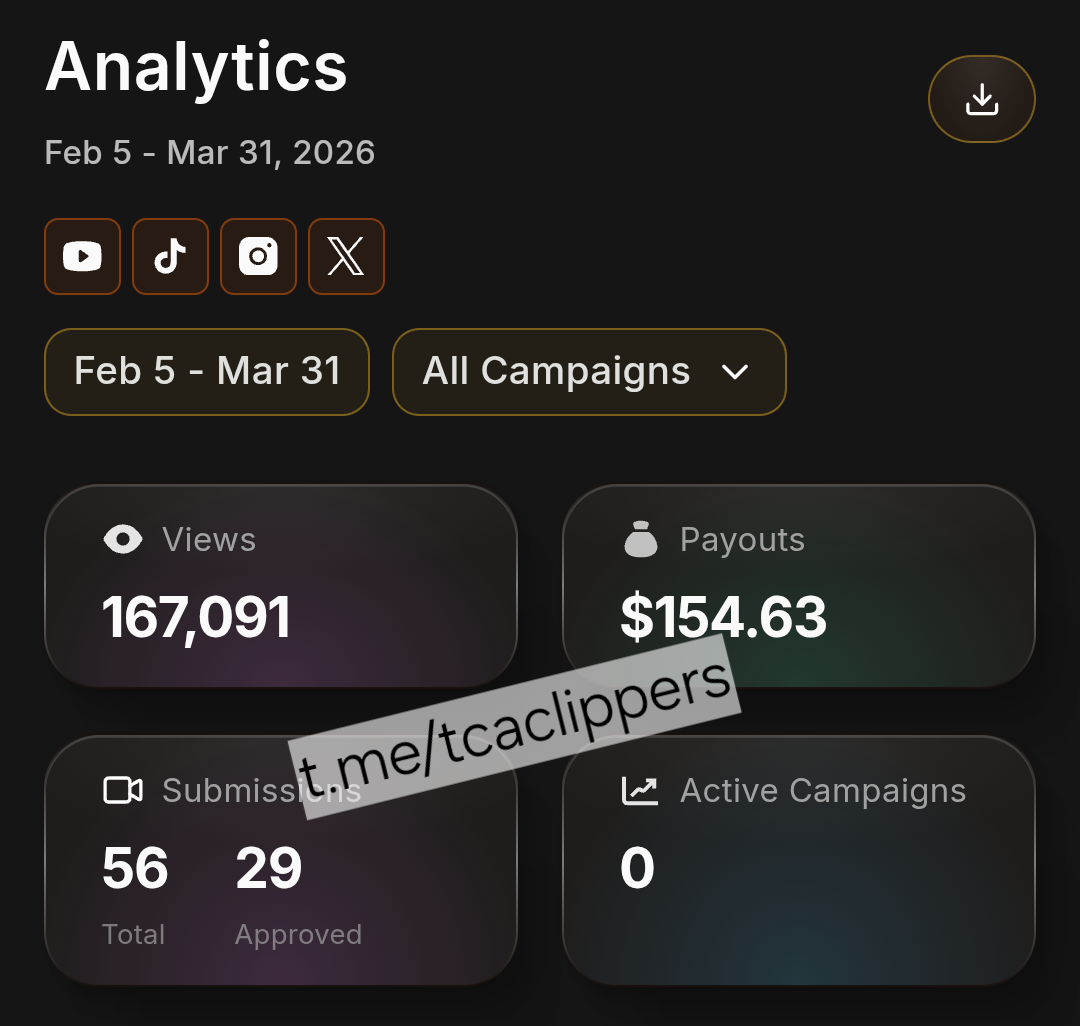Image resolution: width=1080 pixels, height=1026 pixels.
Task: Click the video camera Submissions icon
Action: [x=123, y=791]
